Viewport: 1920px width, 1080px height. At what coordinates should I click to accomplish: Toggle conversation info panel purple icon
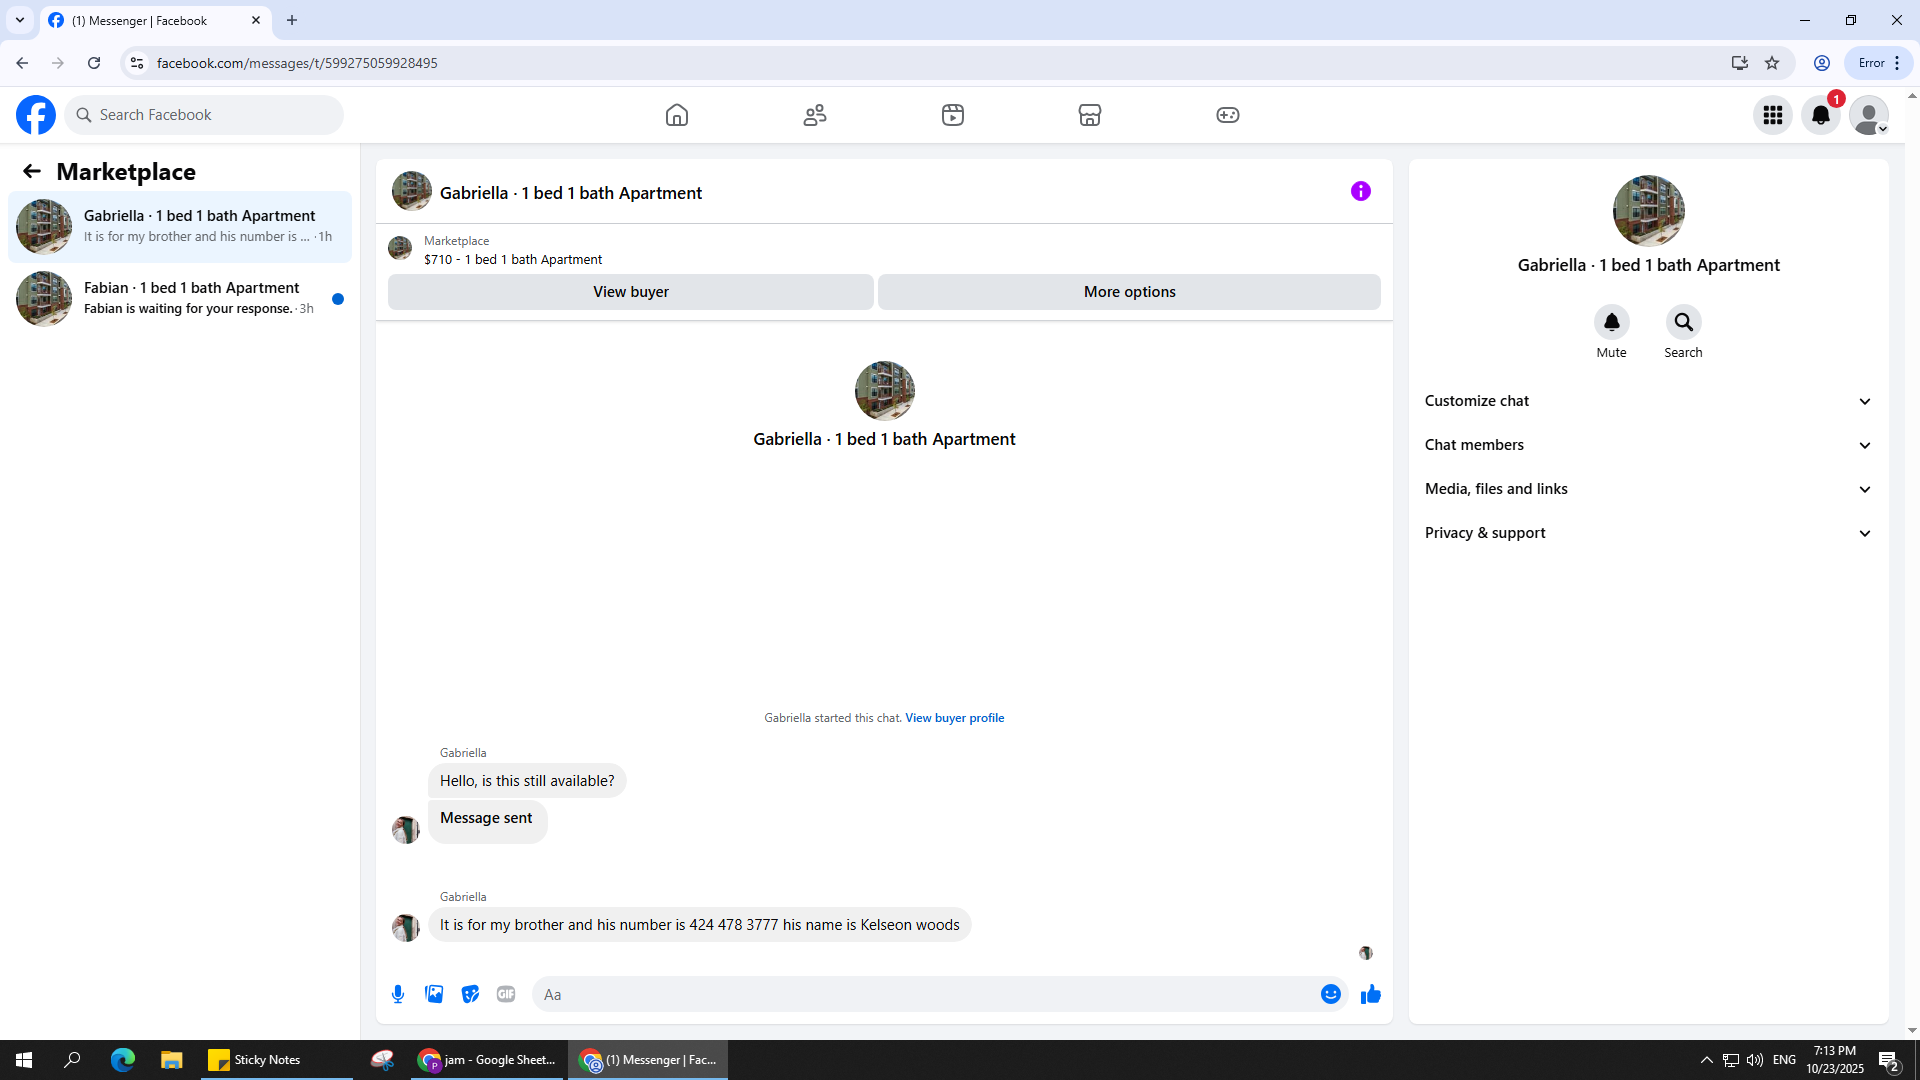click(1360, 191)
